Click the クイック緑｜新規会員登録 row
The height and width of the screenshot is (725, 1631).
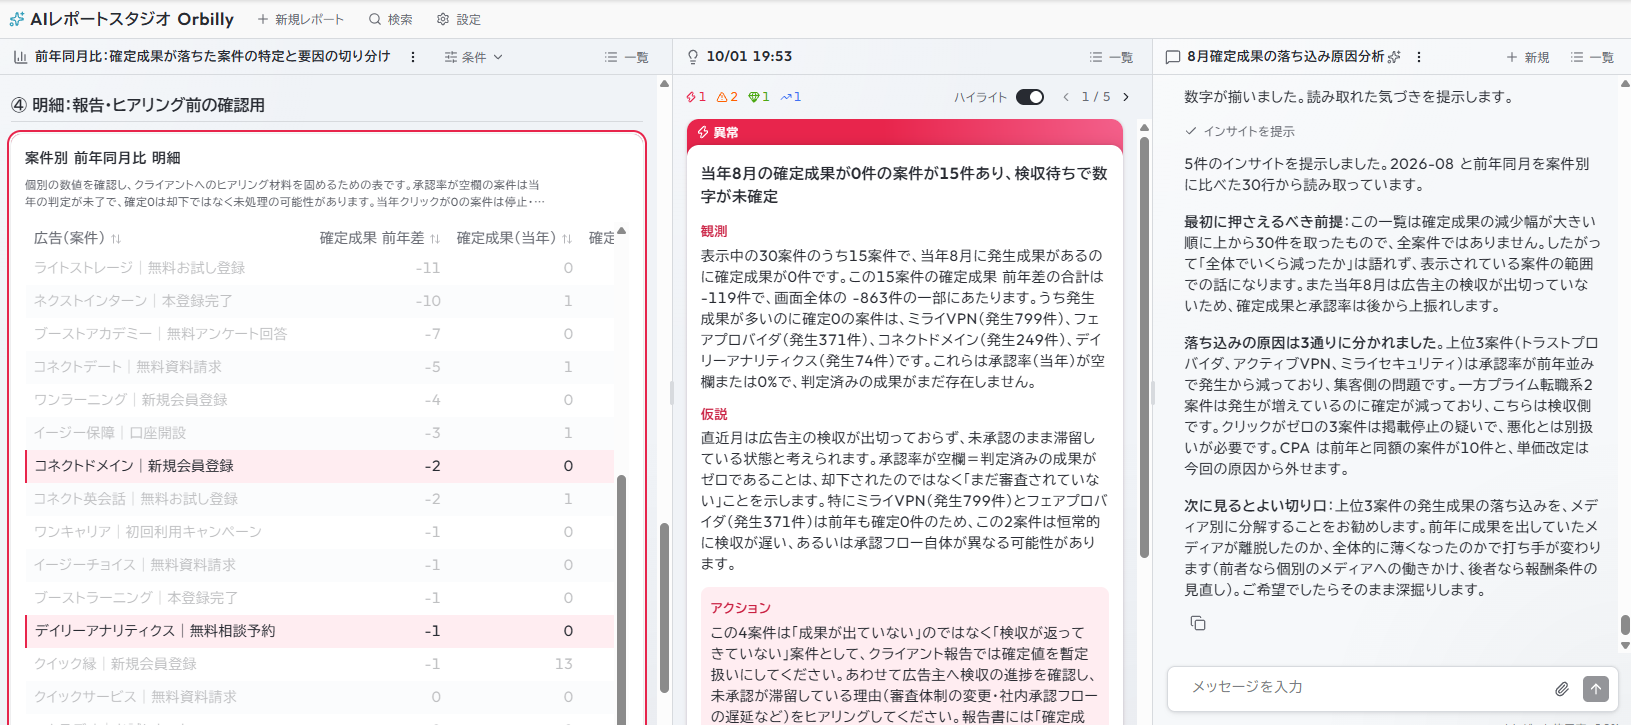click(x=320, y=664)
